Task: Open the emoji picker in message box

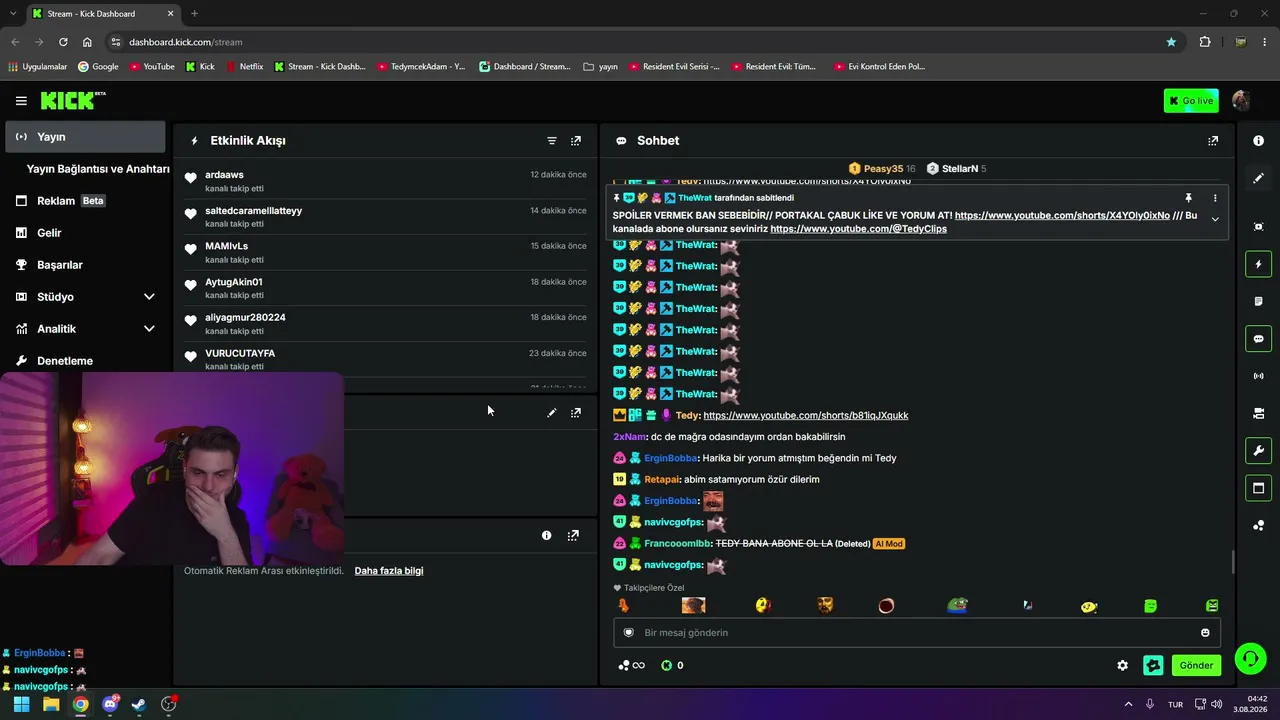Action: pyautogui.click(x=1205, y=632)
